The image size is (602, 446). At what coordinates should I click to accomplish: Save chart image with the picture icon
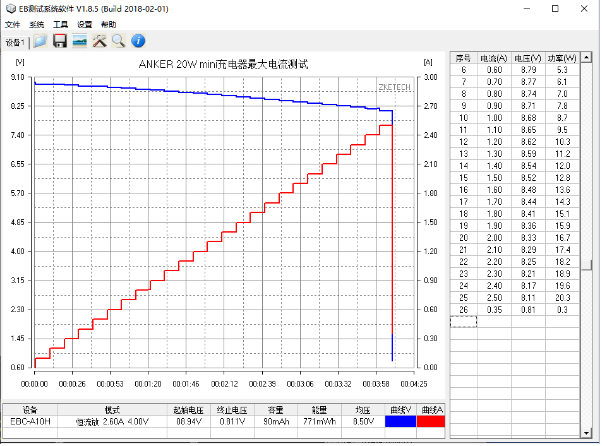pyautogui.click(x=79, y=41)
